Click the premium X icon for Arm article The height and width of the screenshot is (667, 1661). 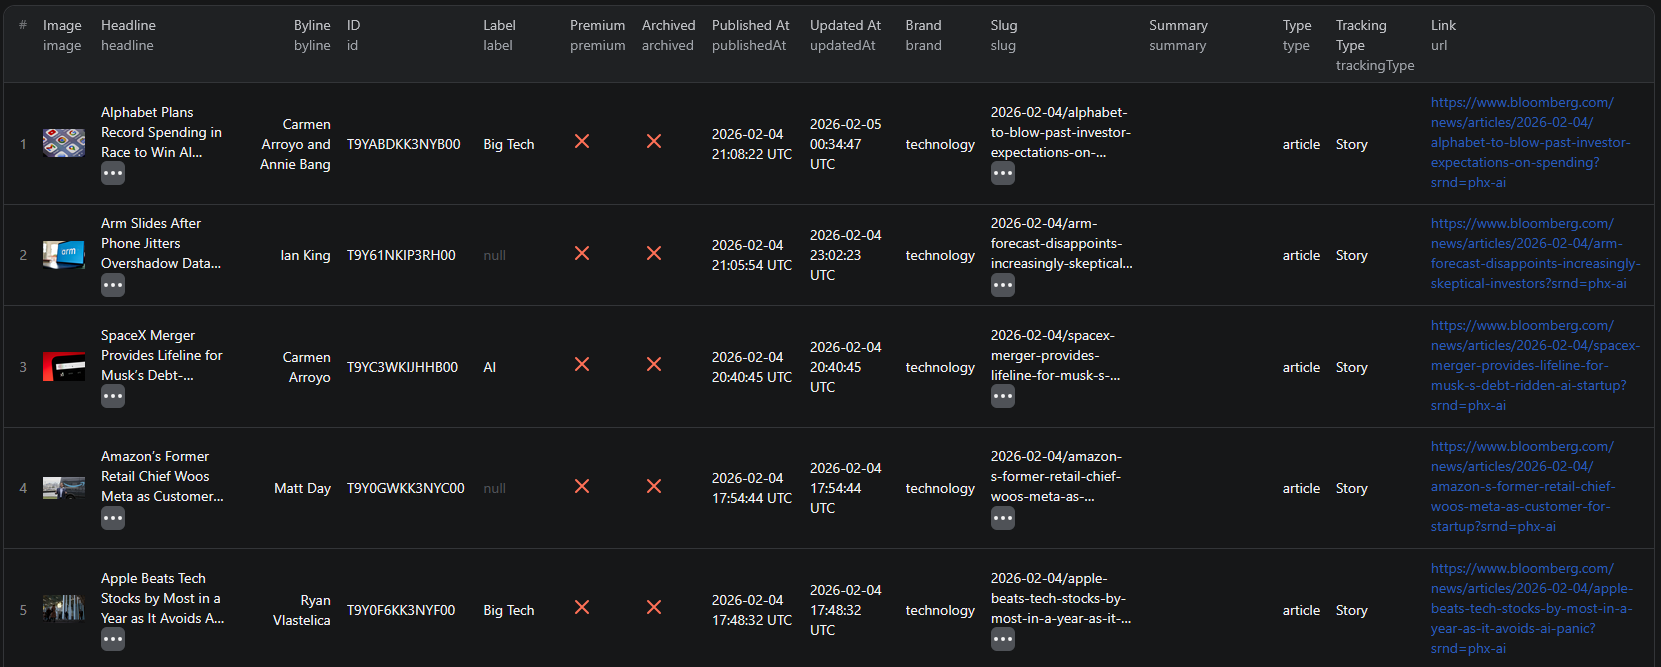(x=582, y=254)
